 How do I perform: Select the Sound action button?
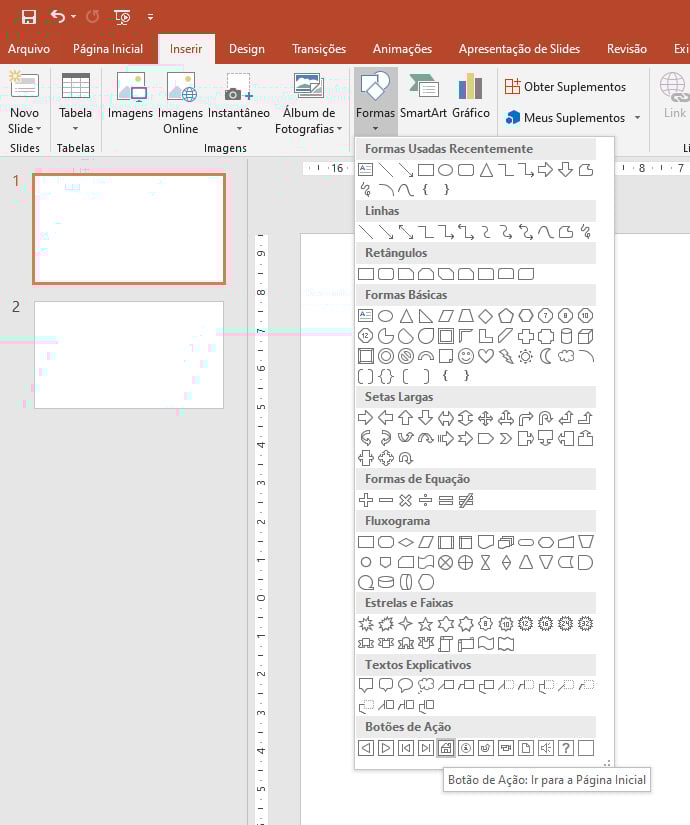pos(546,748)
